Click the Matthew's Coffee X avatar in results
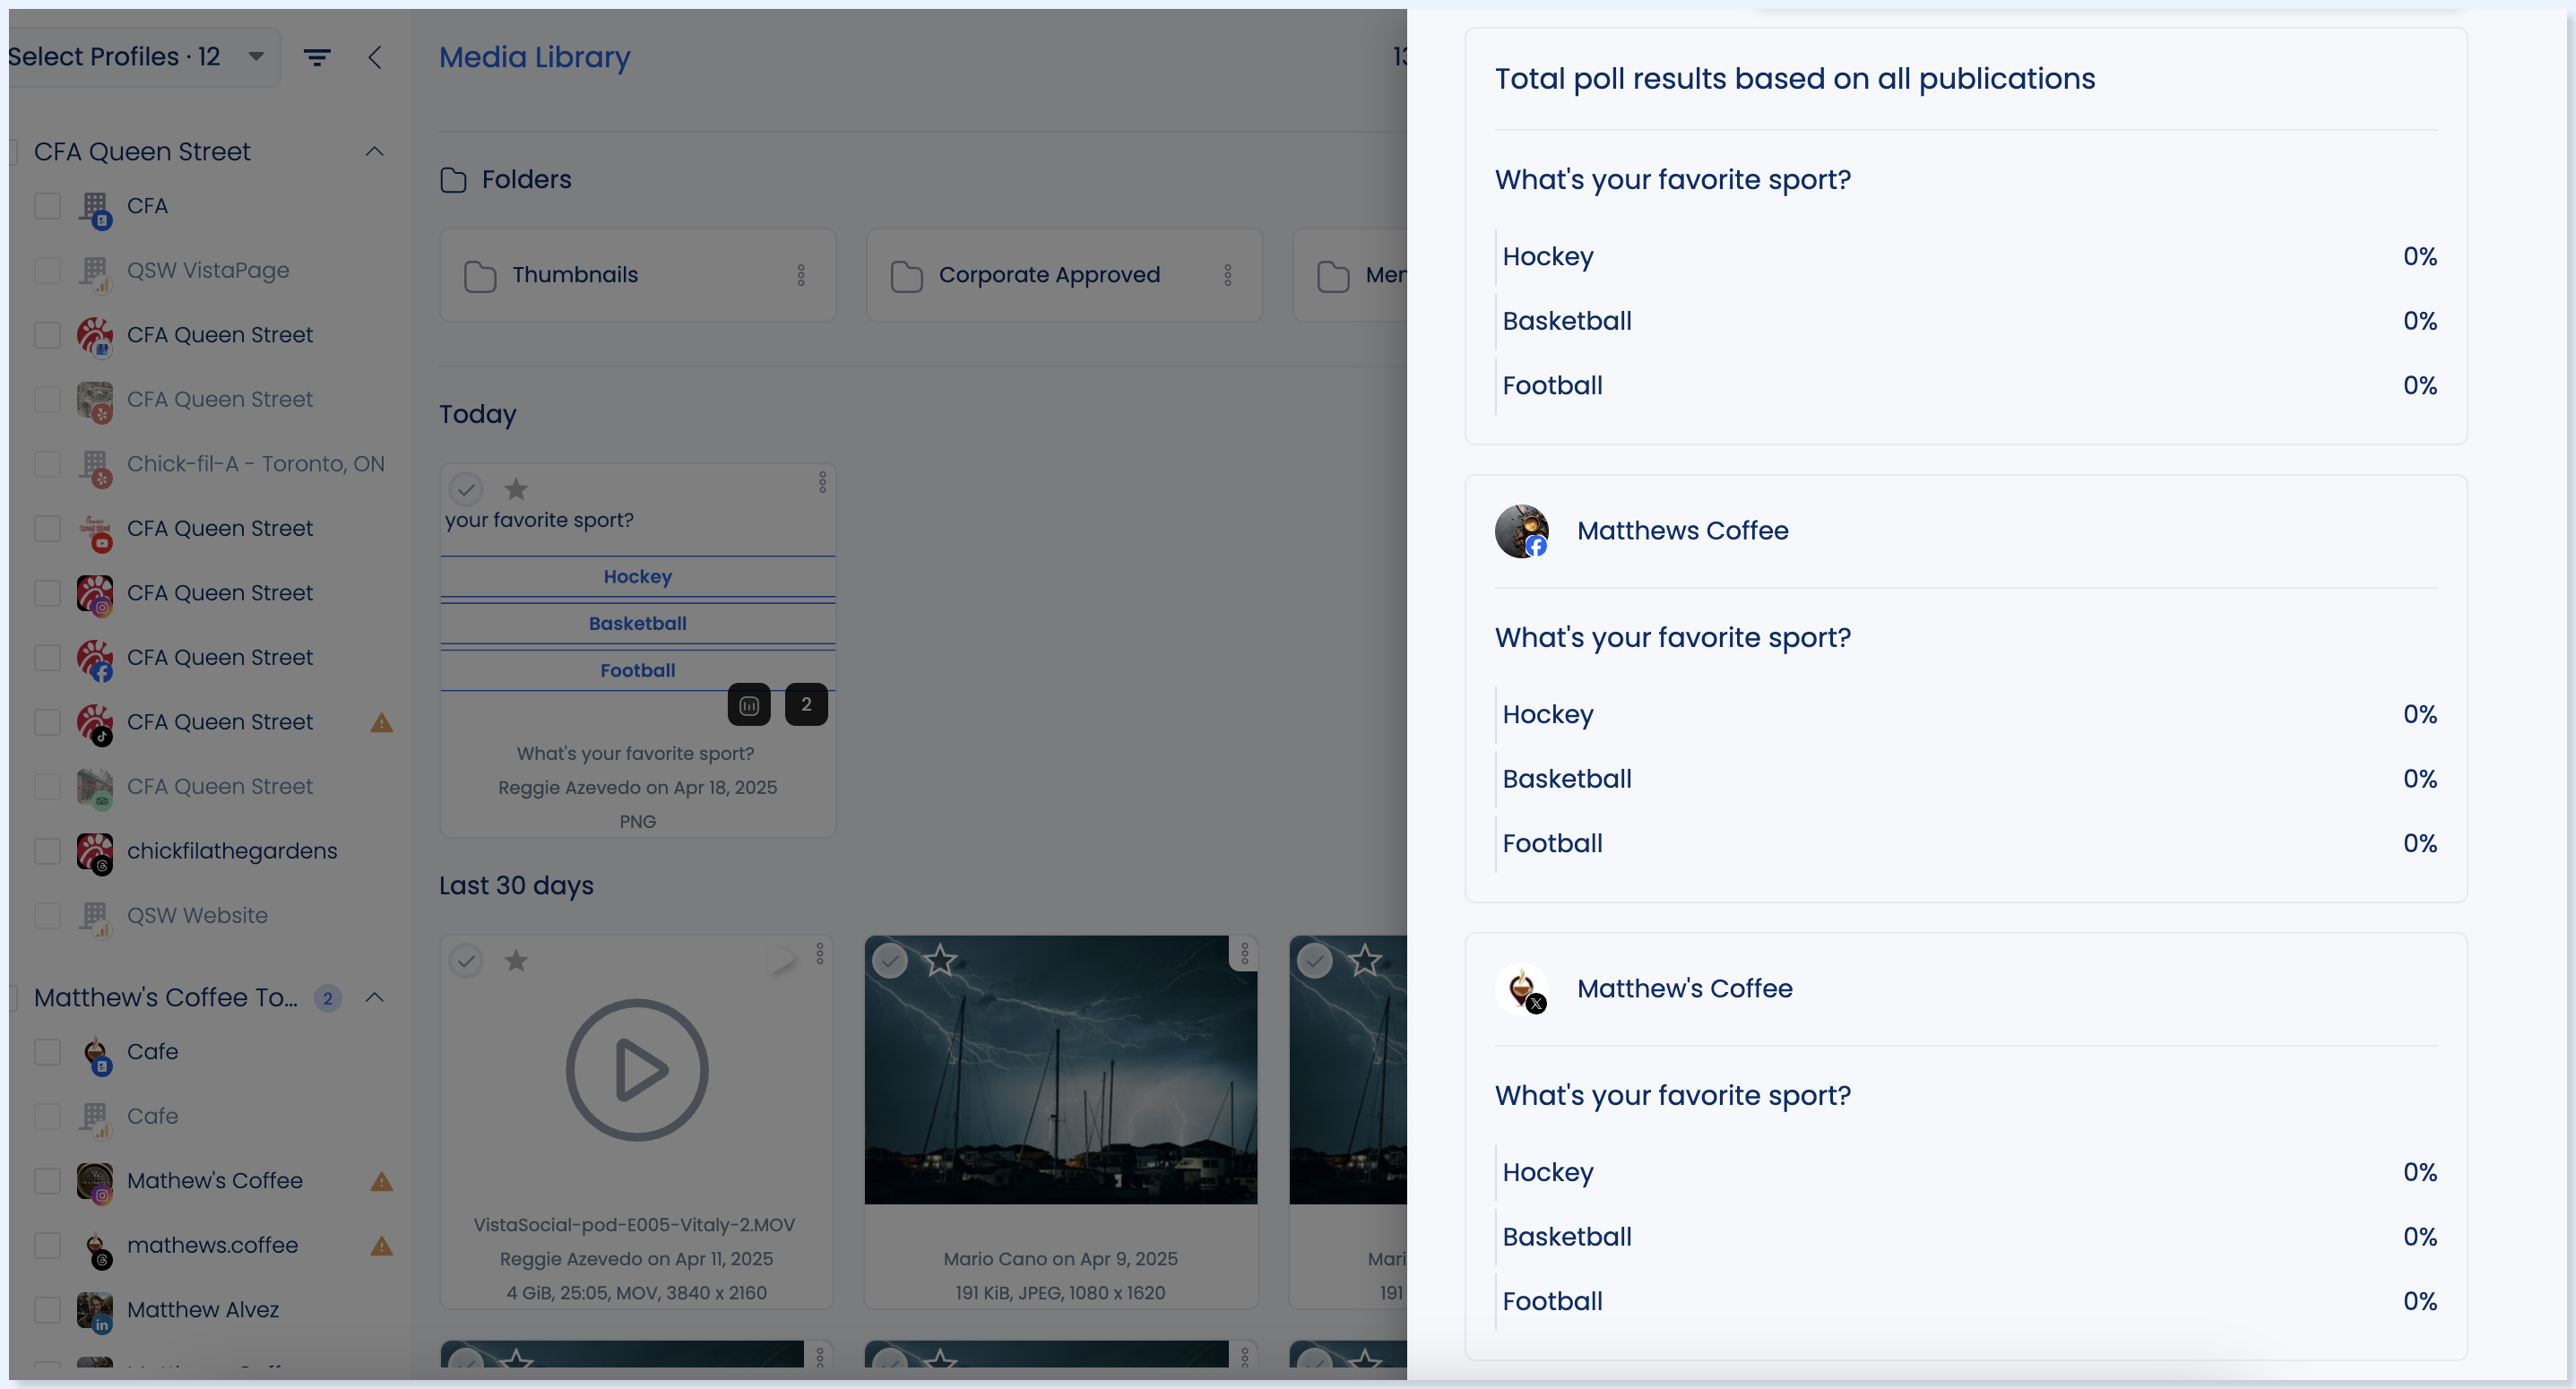 tap(1521, 989)
